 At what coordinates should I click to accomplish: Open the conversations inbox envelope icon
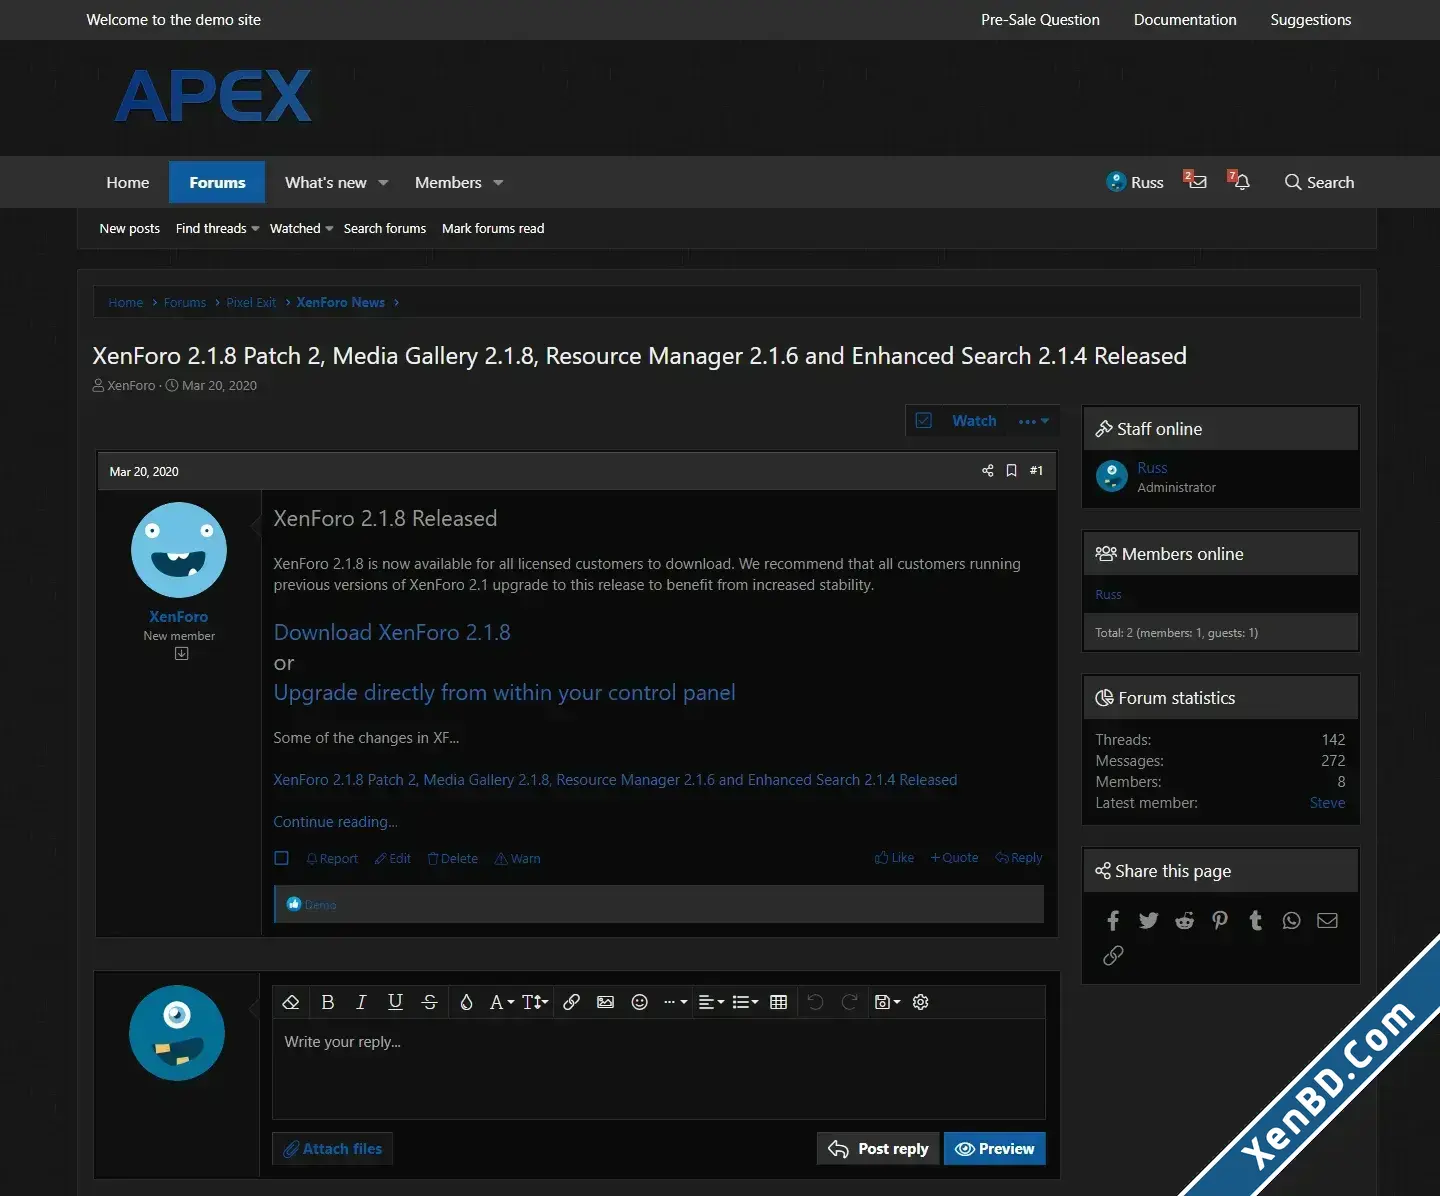point(1196,181)
